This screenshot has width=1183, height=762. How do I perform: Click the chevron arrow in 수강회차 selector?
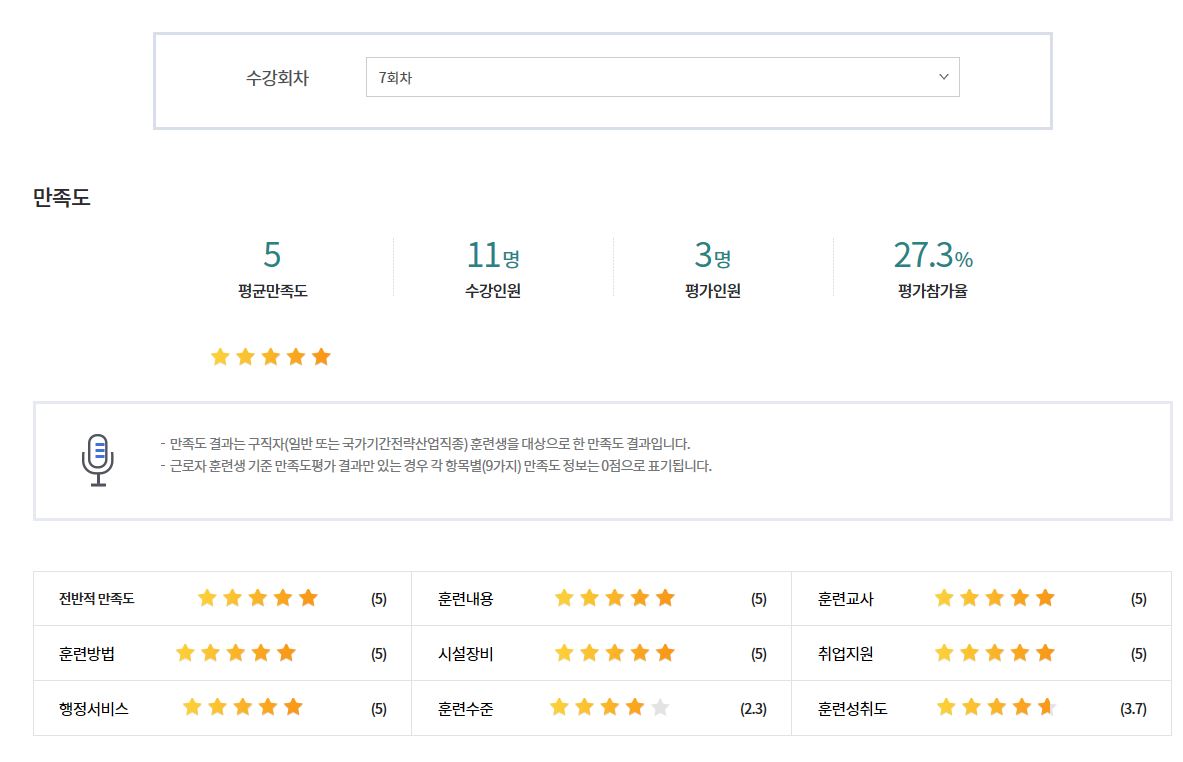[943, 77]
